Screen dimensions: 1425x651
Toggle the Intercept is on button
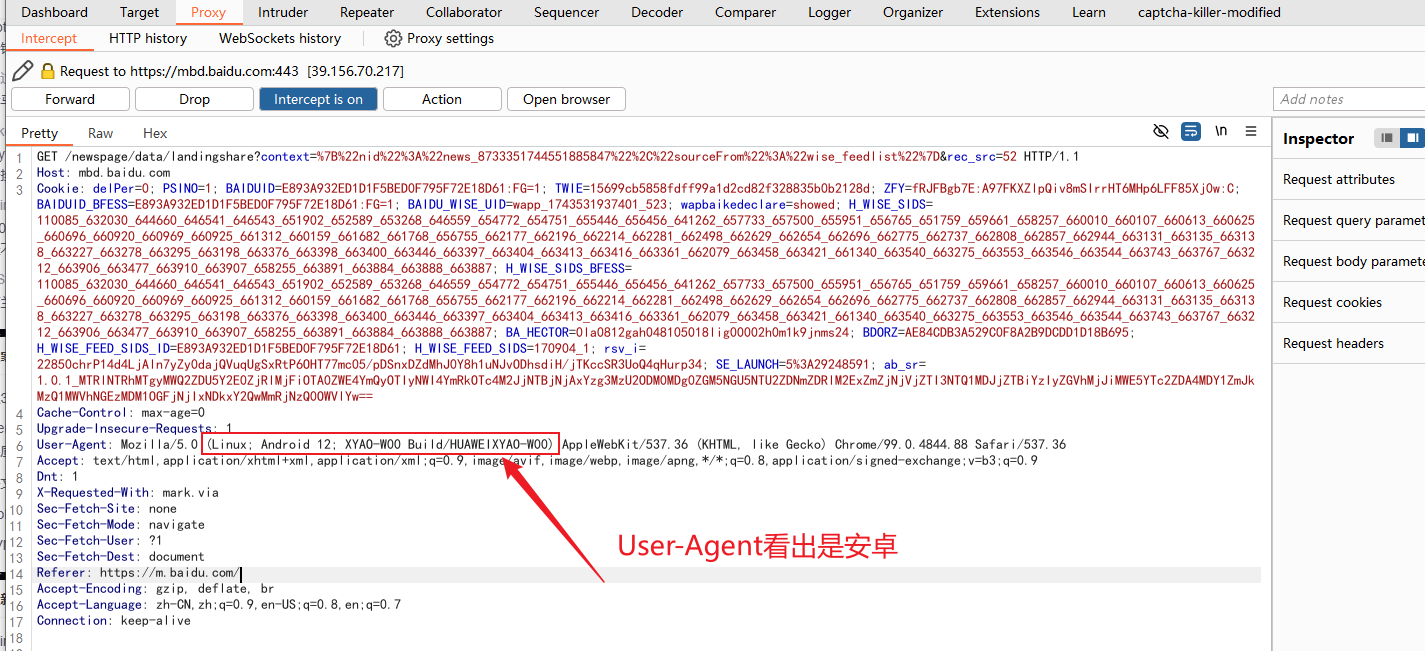coord(318,99)
